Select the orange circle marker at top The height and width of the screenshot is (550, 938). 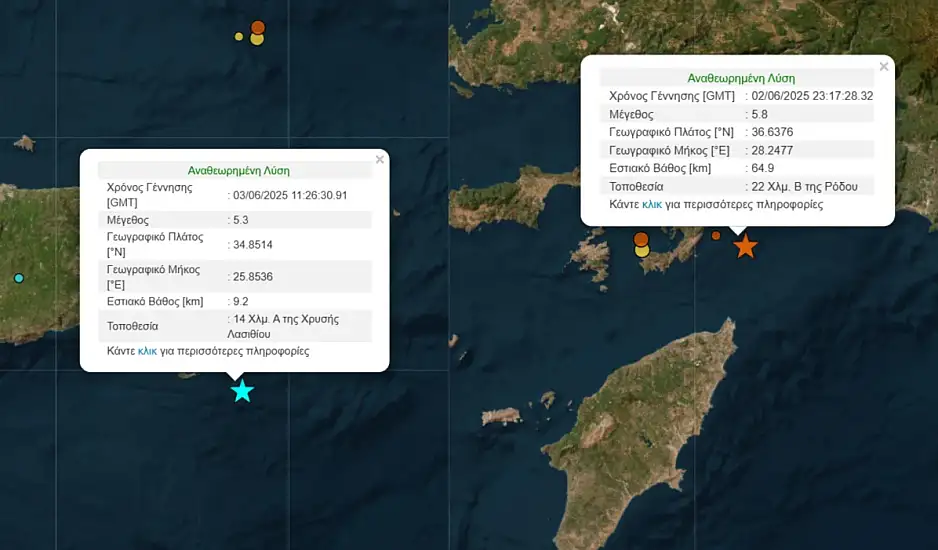pyautogui.click(x=258, y=27)
